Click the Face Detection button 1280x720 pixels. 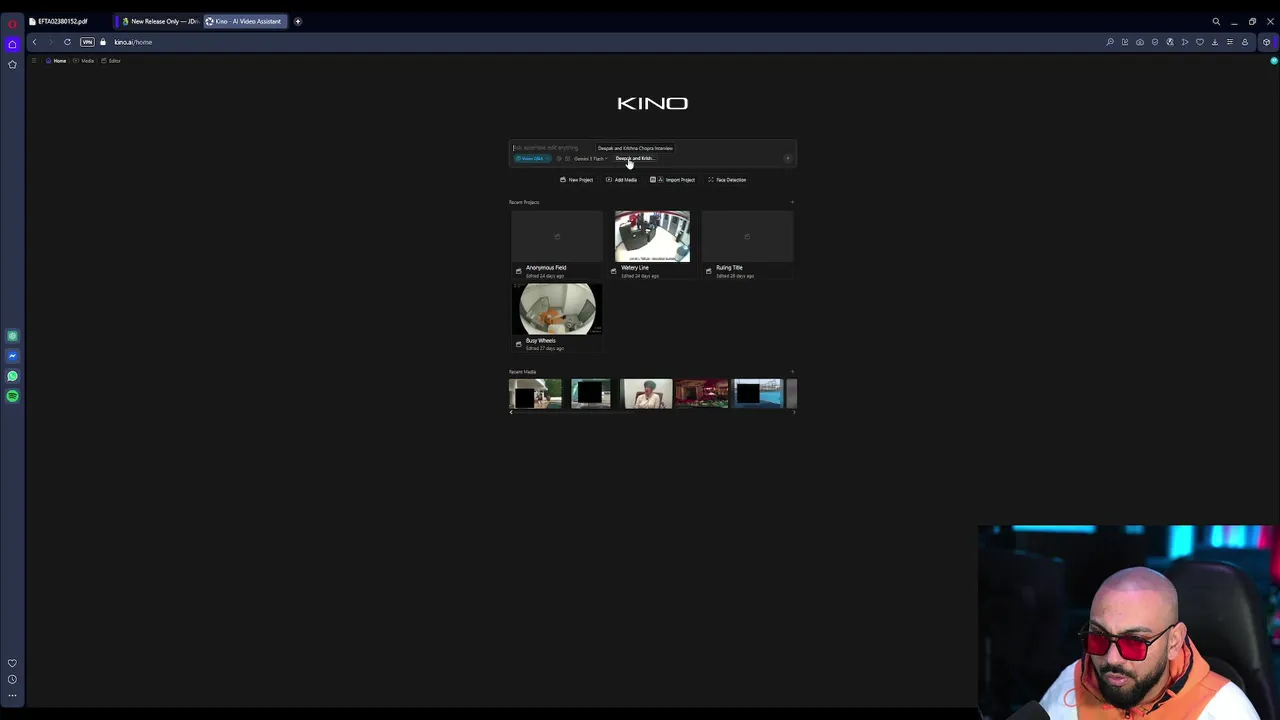click(x=727, y=180)
